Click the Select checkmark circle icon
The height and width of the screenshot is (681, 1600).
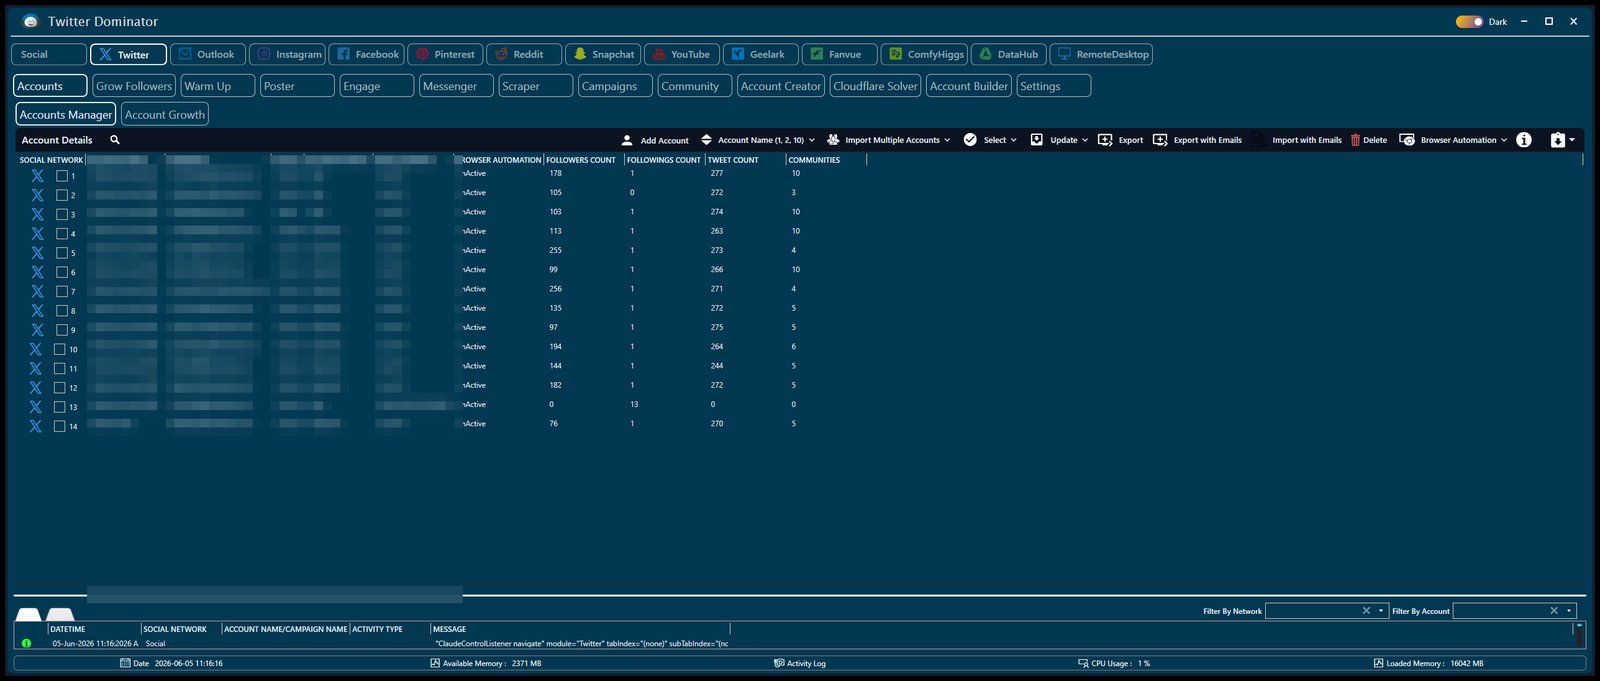(x=970, y=140)
